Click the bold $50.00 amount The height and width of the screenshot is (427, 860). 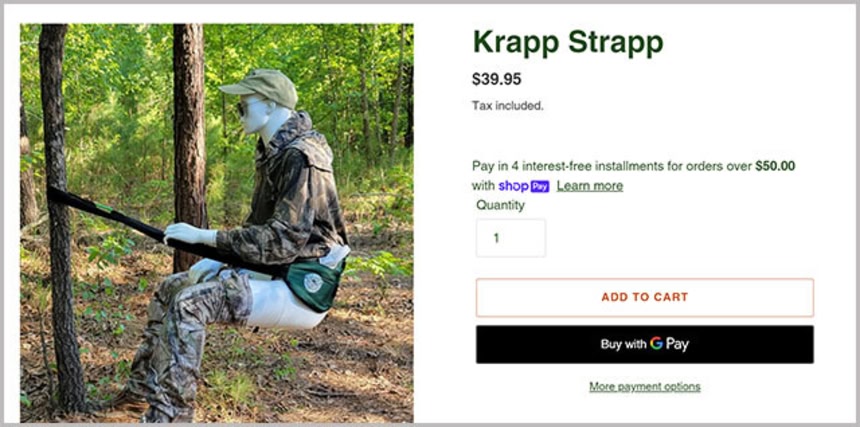[775, 166]
